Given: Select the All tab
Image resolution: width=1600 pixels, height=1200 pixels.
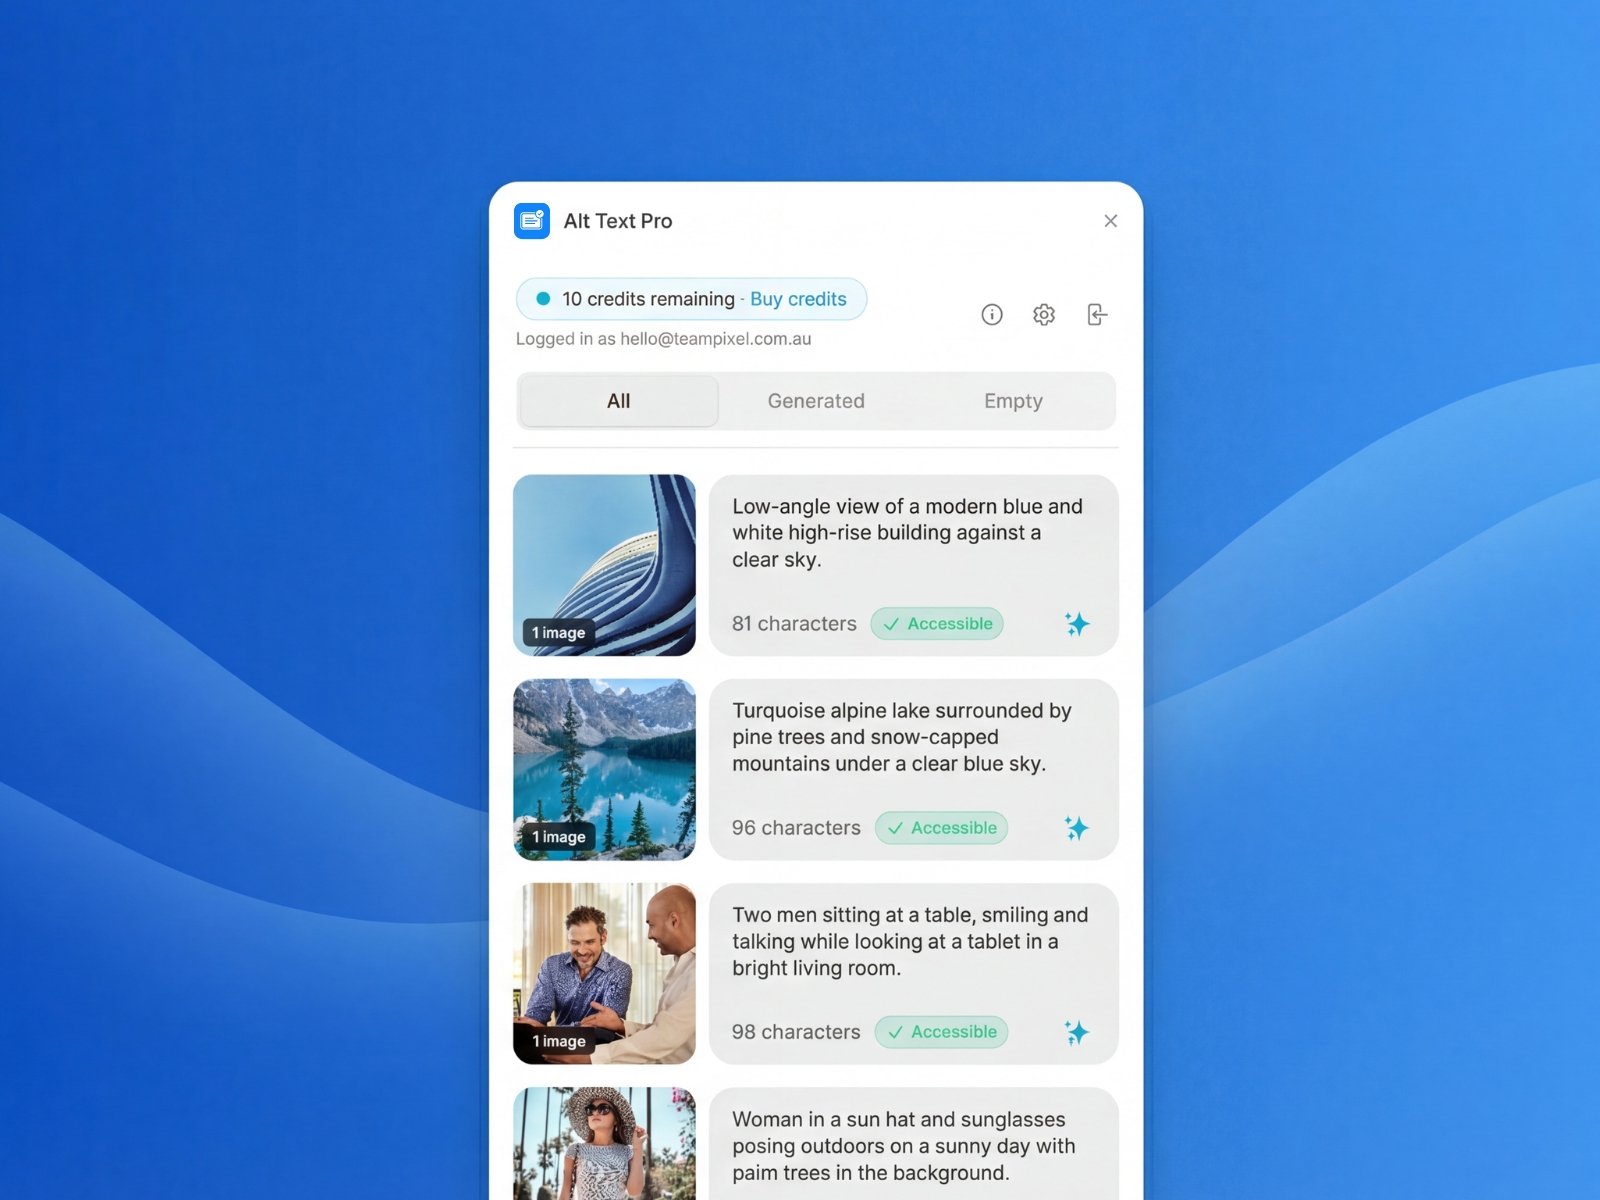Looking at the screenshot, I should [x=618, y=401].
